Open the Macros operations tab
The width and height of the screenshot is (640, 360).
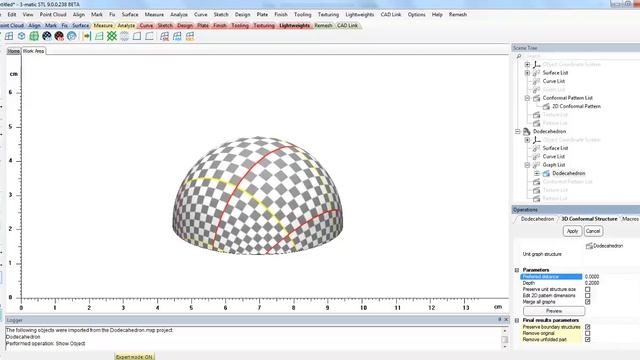630,219
